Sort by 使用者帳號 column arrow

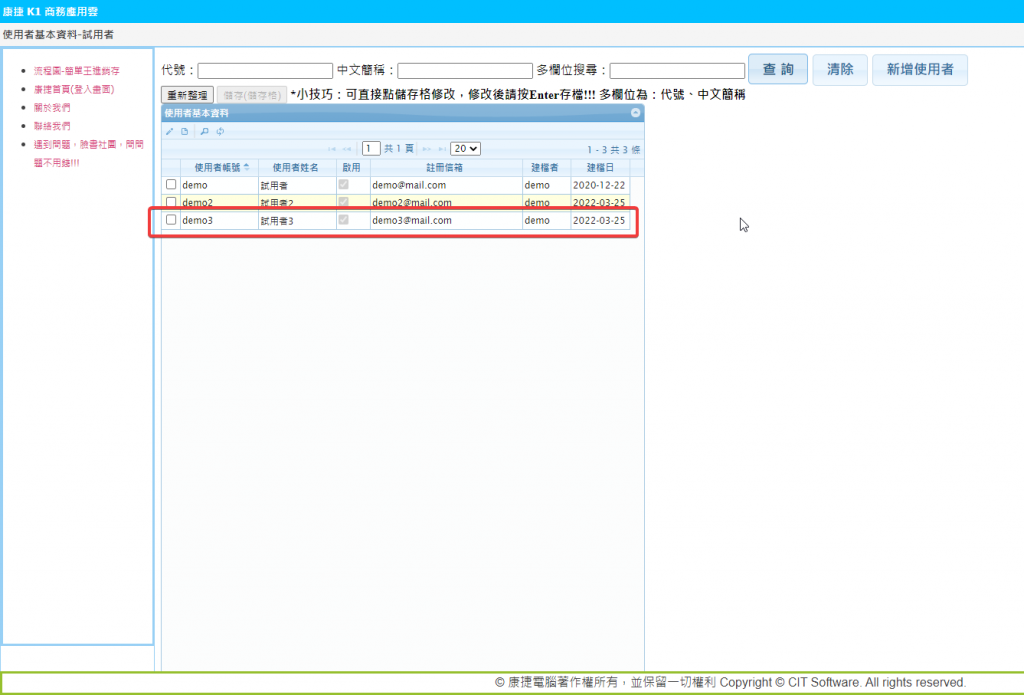point(247,167)
